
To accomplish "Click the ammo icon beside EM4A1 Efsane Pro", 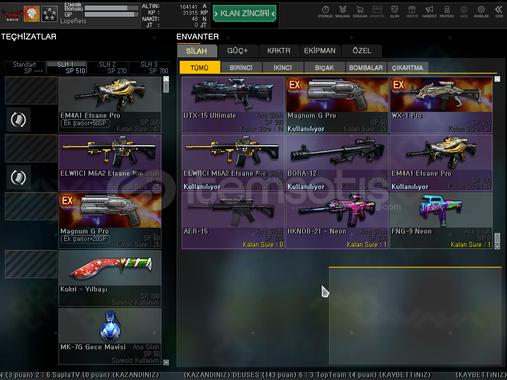I will click(18, 119).
